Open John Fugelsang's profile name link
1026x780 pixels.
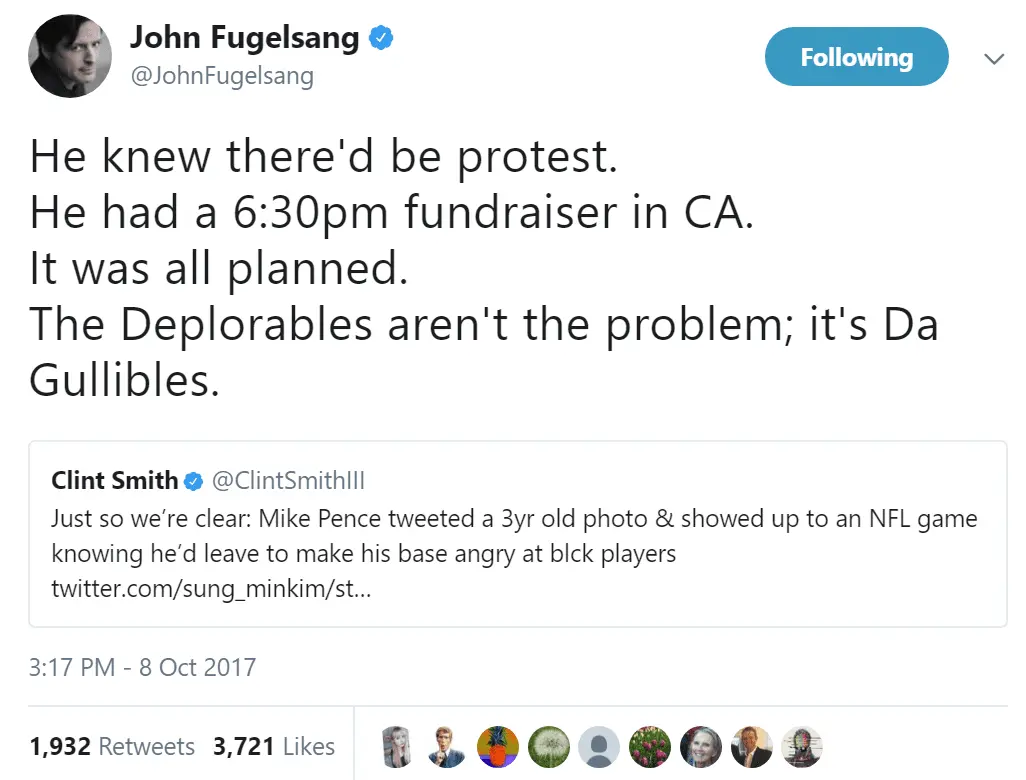[244, 38]
